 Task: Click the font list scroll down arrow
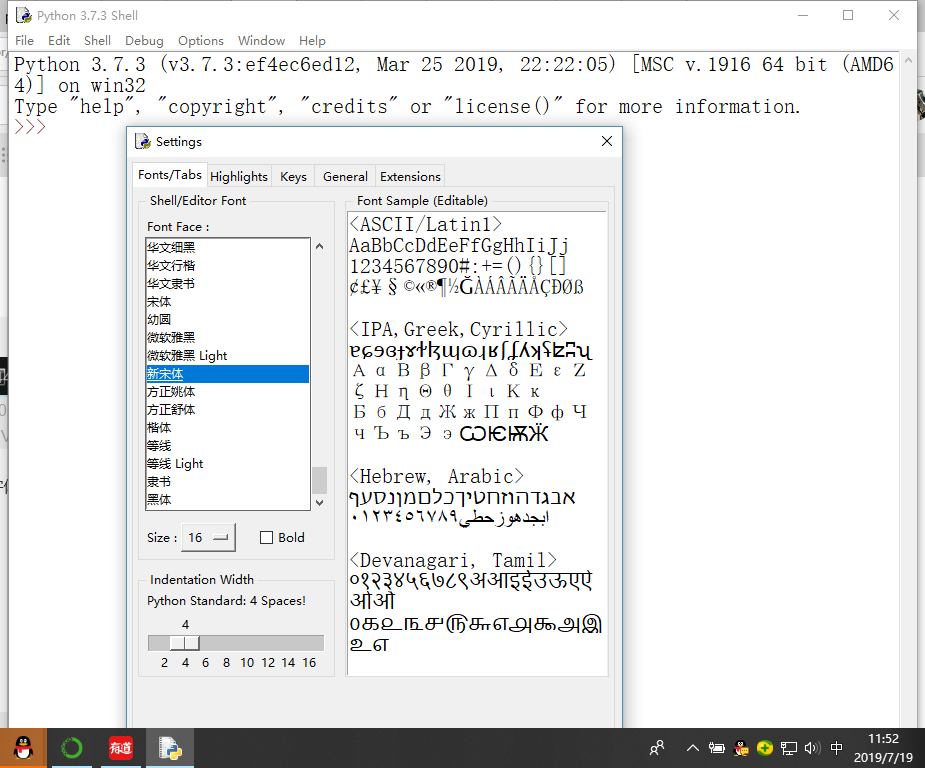pyautogui.click(x=319, y=503)
